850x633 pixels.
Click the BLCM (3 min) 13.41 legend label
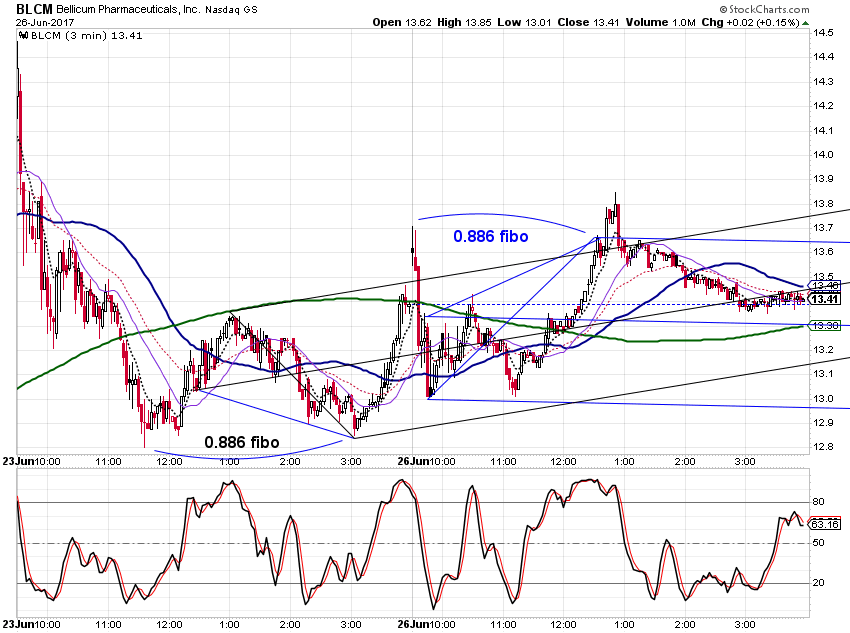[x=87, y=36]
